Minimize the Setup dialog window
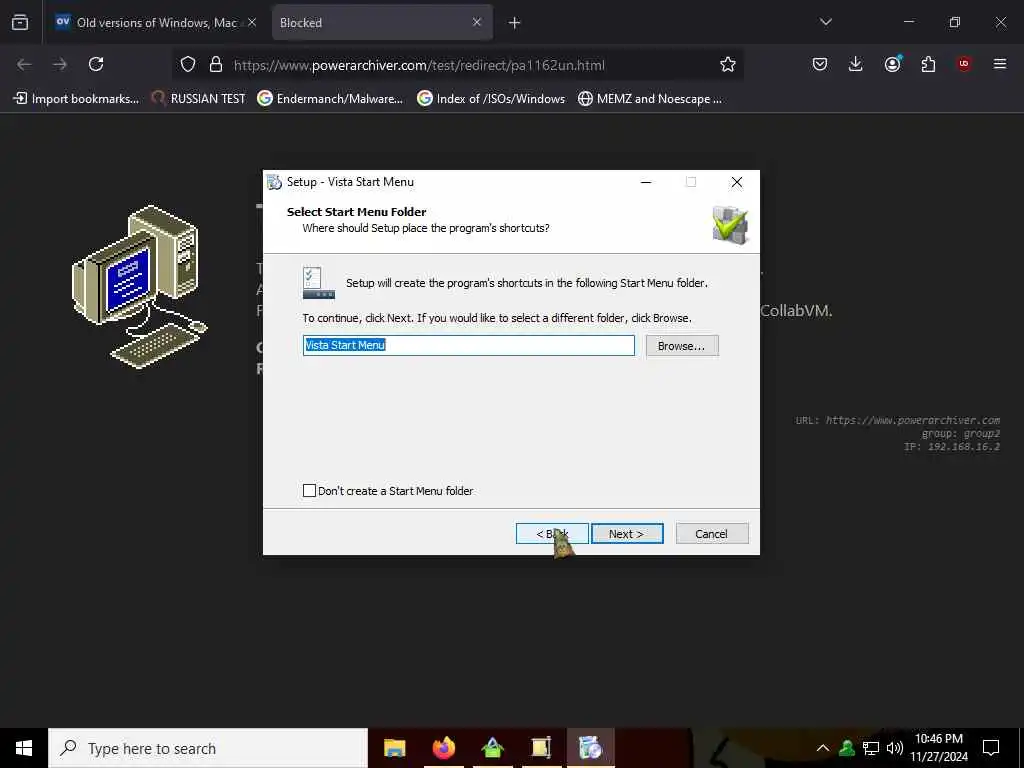This screenshot has width=1024, height=768. pos(647,182)
